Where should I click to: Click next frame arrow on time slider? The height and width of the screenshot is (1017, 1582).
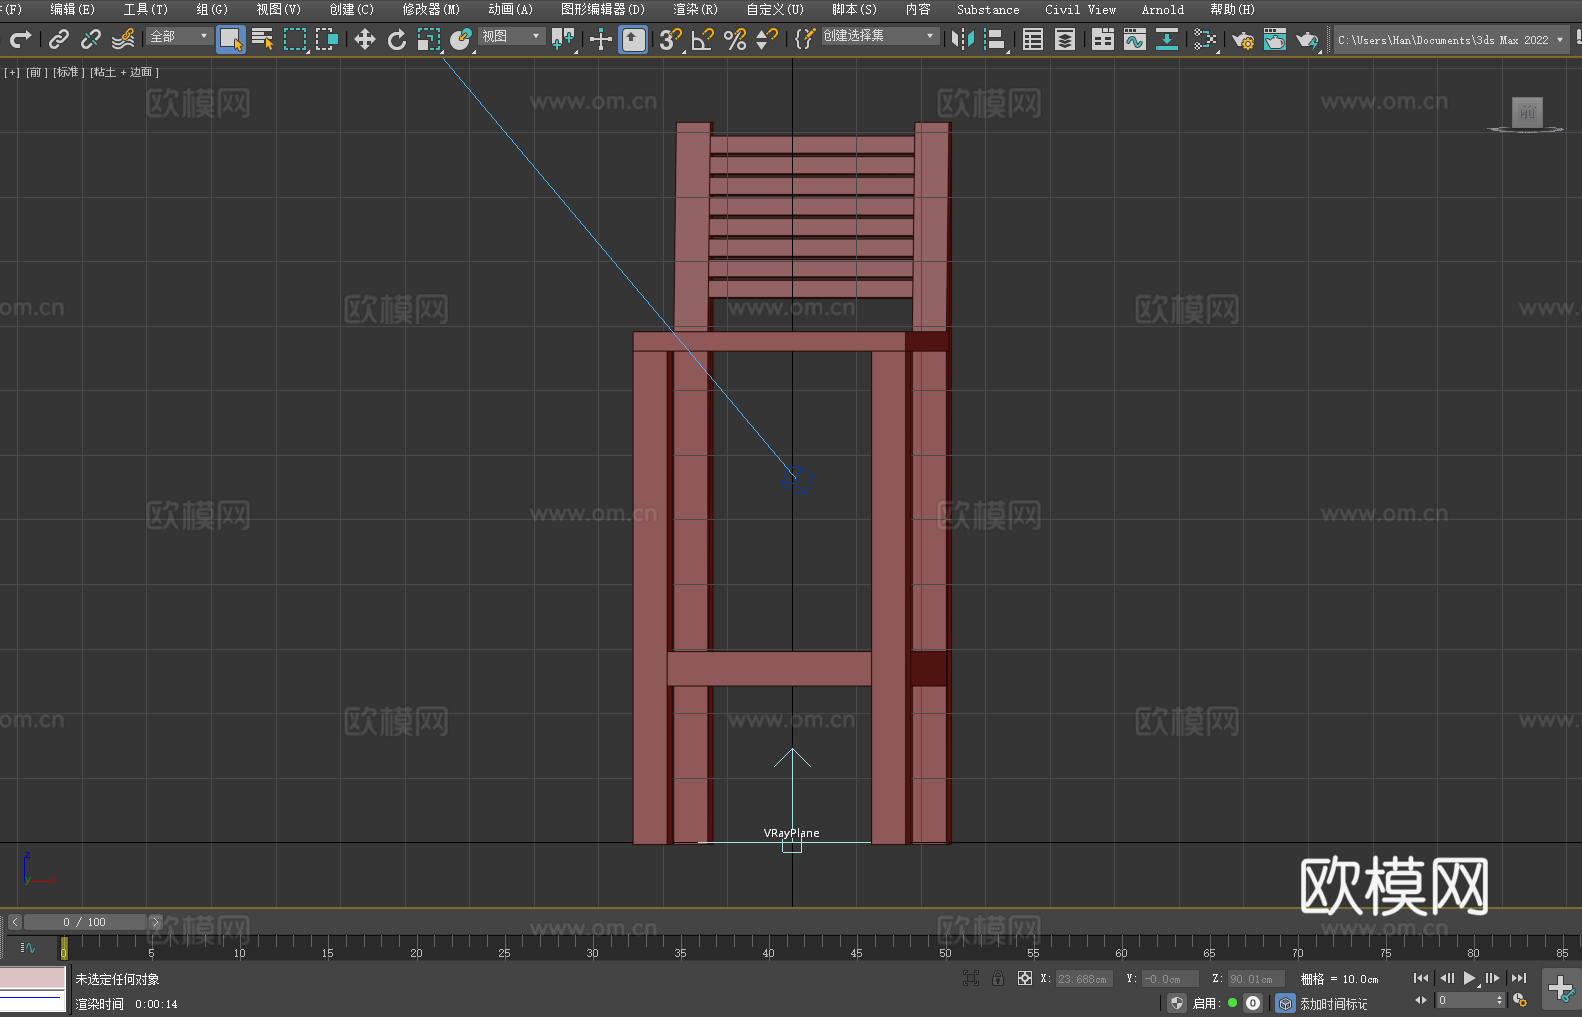coord(155,922)
